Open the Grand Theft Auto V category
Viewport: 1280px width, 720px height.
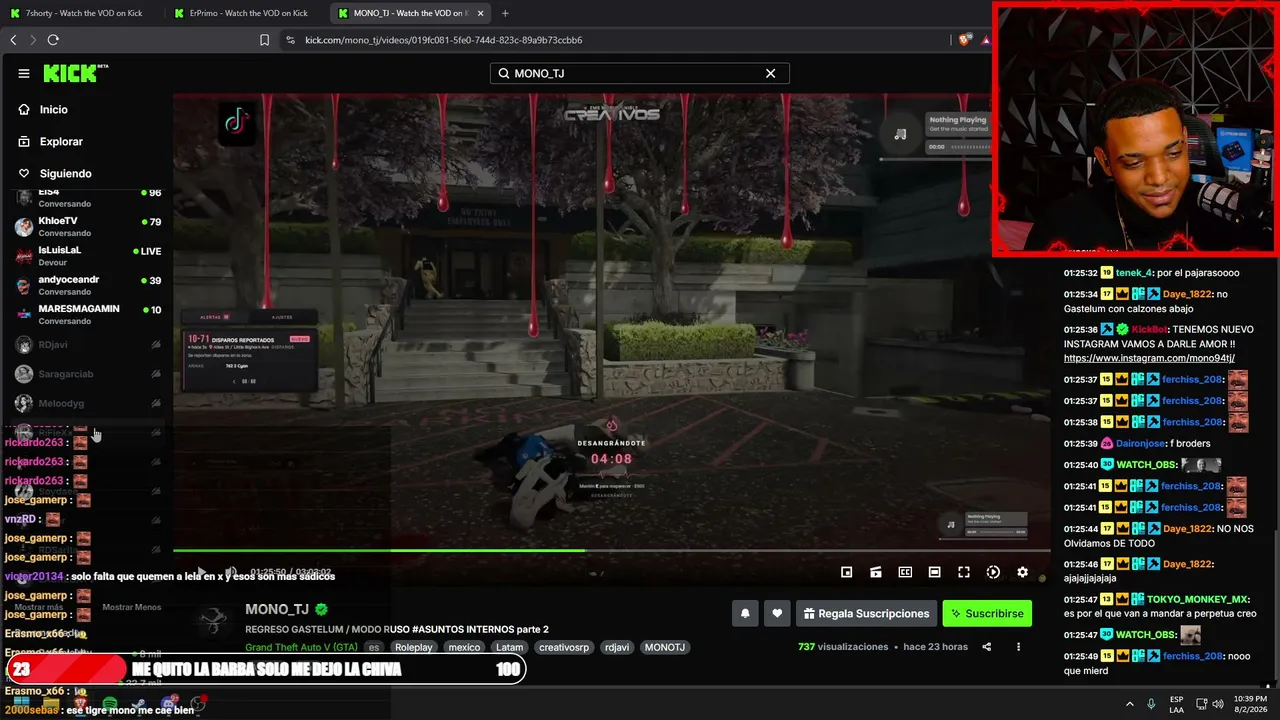(x=301, y=647)
